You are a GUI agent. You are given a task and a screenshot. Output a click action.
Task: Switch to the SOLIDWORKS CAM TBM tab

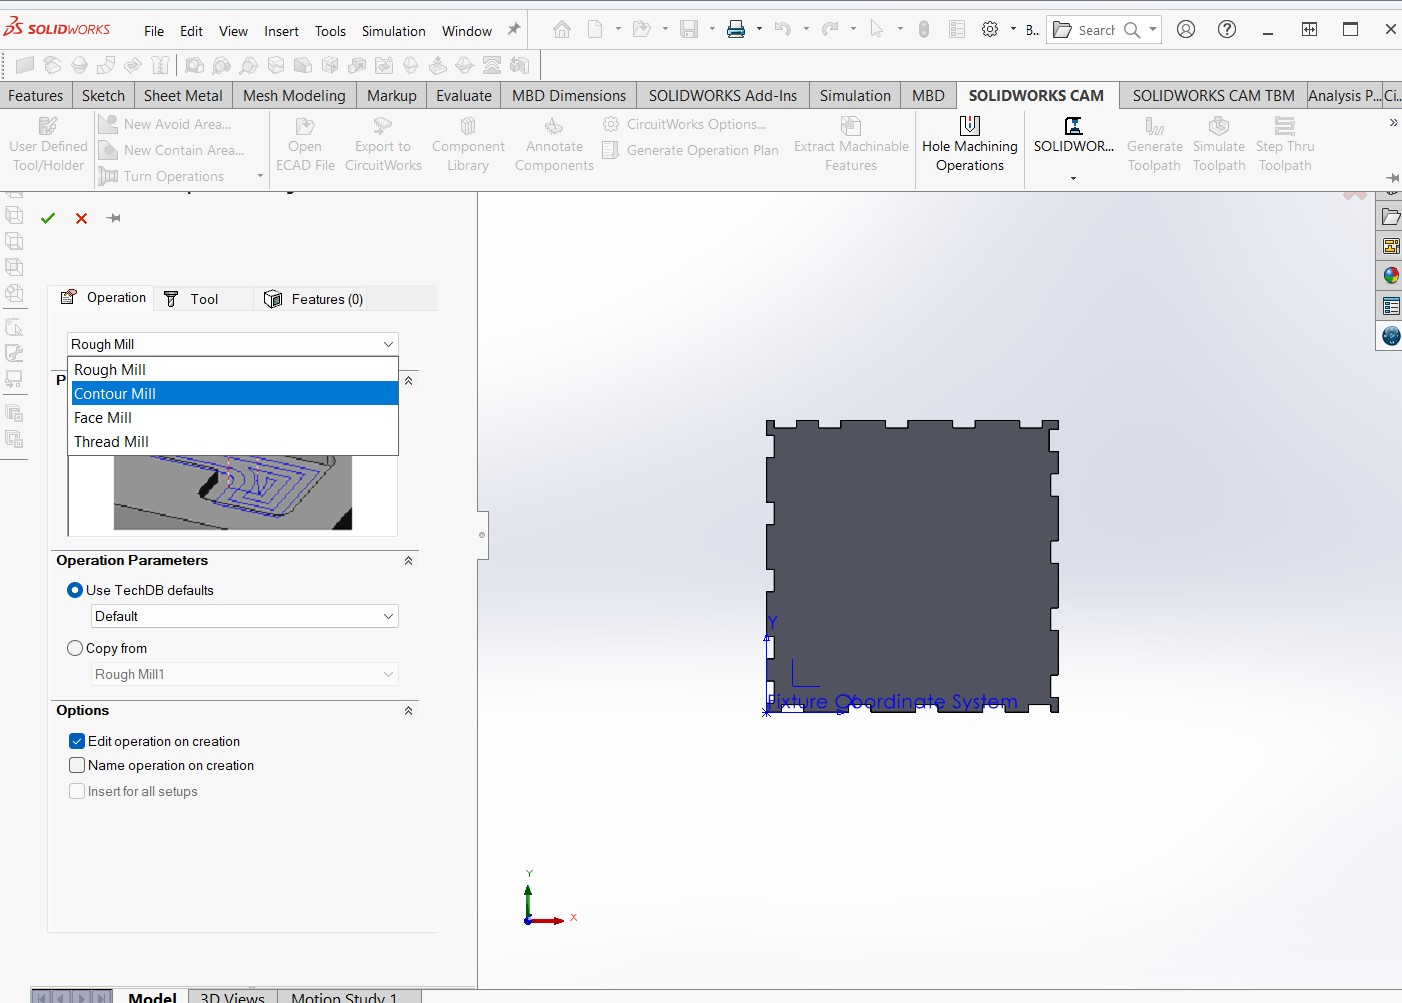pyautogui.click(x=1213, y=96)
